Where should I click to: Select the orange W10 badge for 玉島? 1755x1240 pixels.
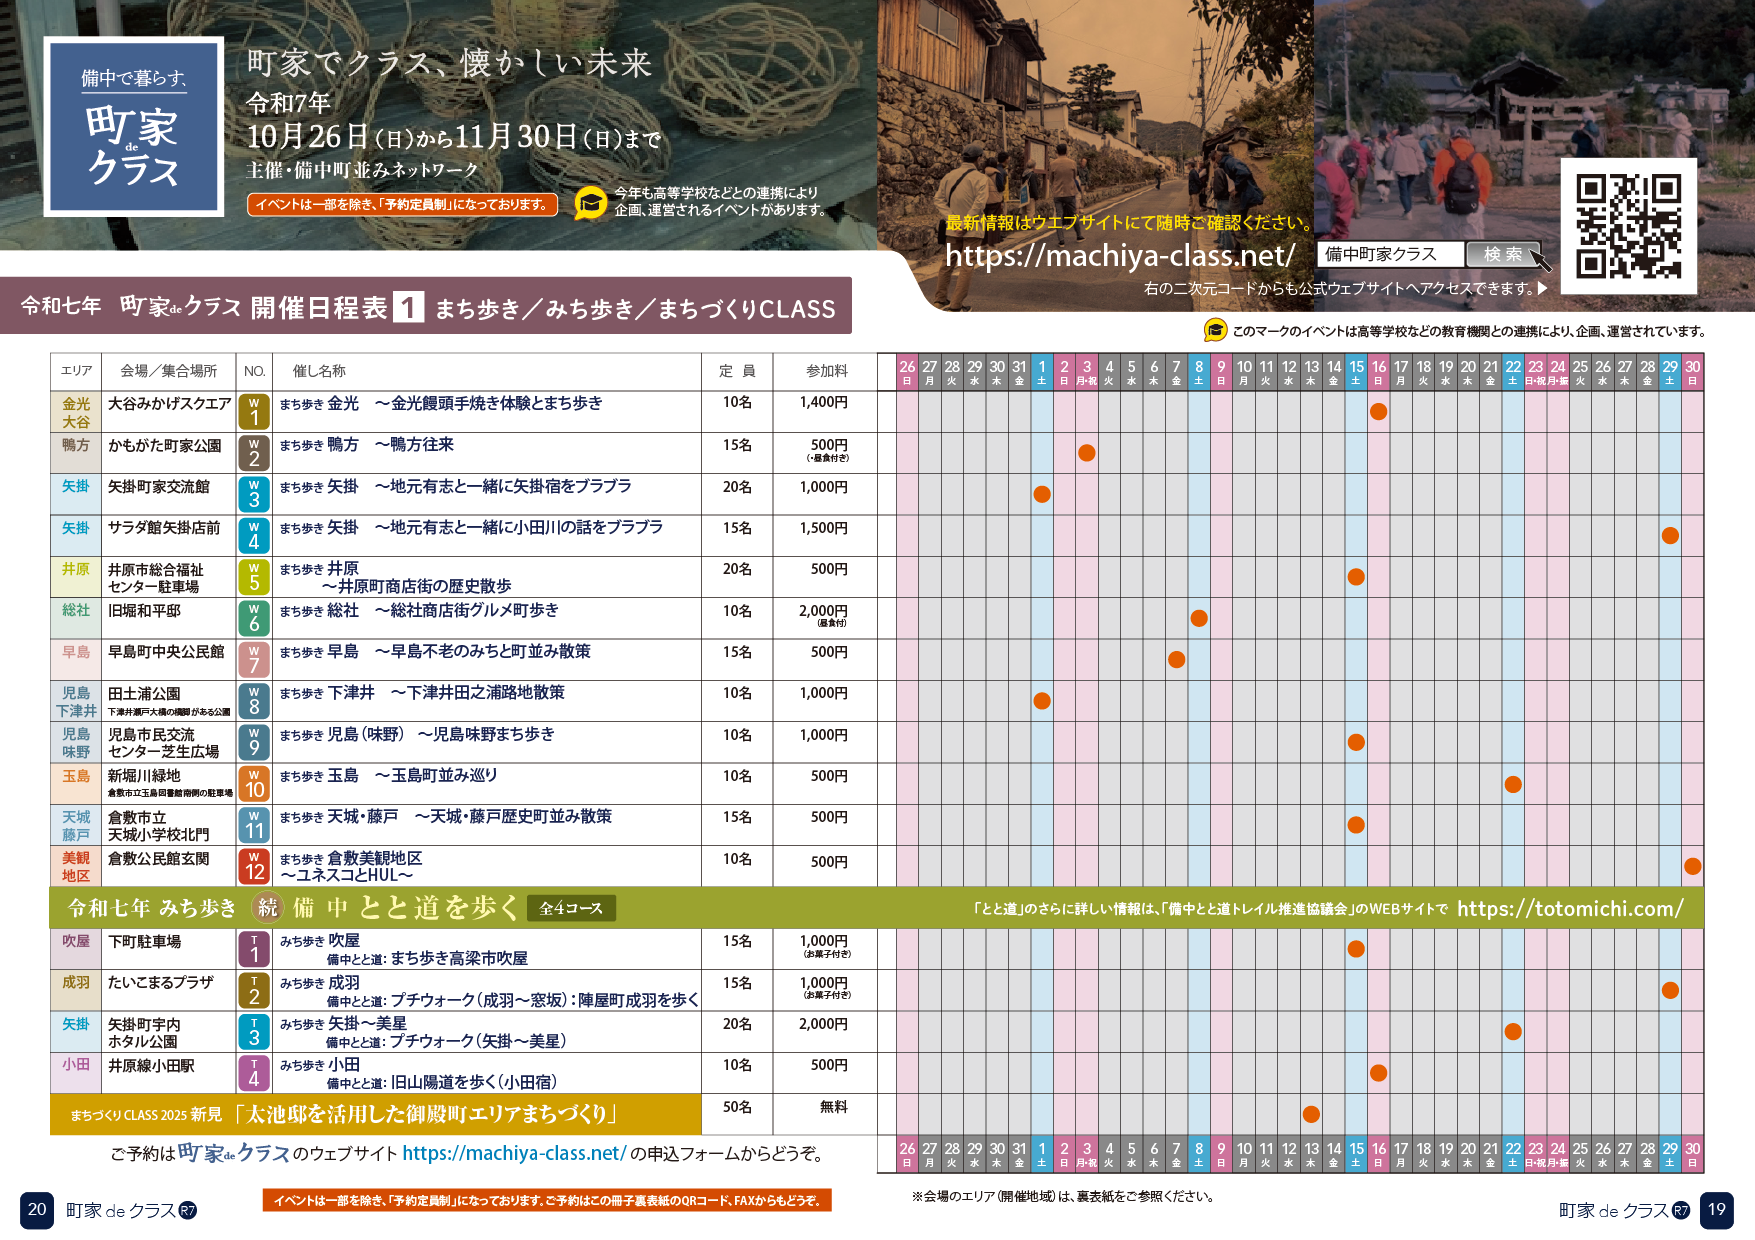point(254,784)
